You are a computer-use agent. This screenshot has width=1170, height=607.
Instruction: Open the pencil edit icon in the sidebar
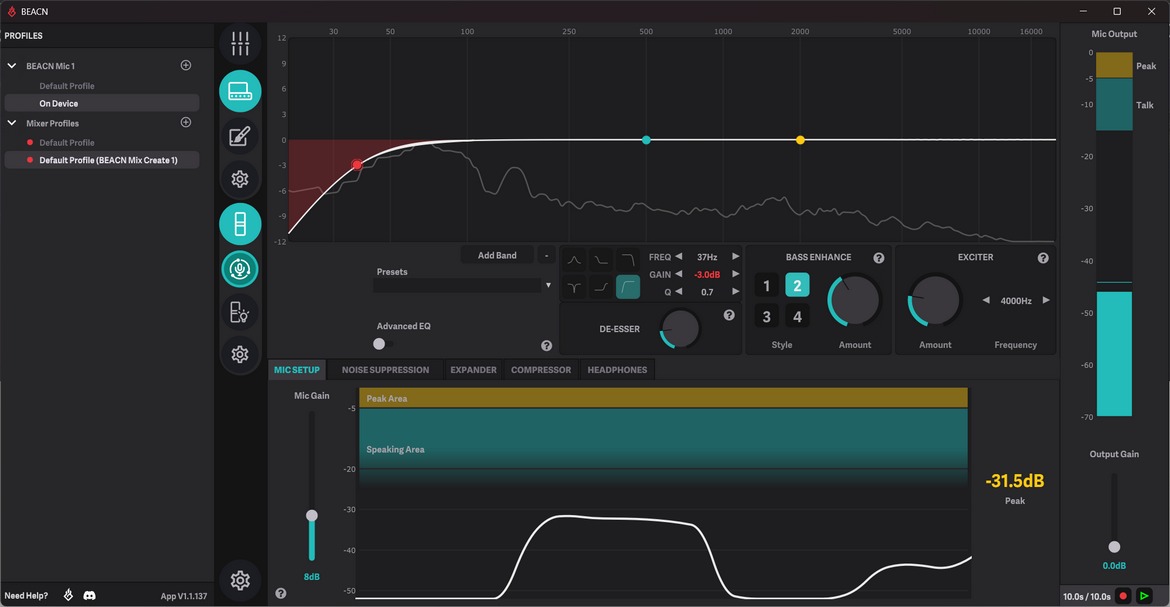[240, 137]
